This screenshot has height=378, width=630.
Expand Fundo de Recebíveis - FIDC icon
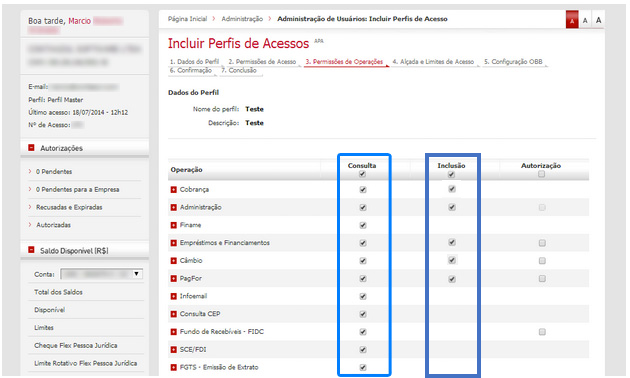click(174, 332)
